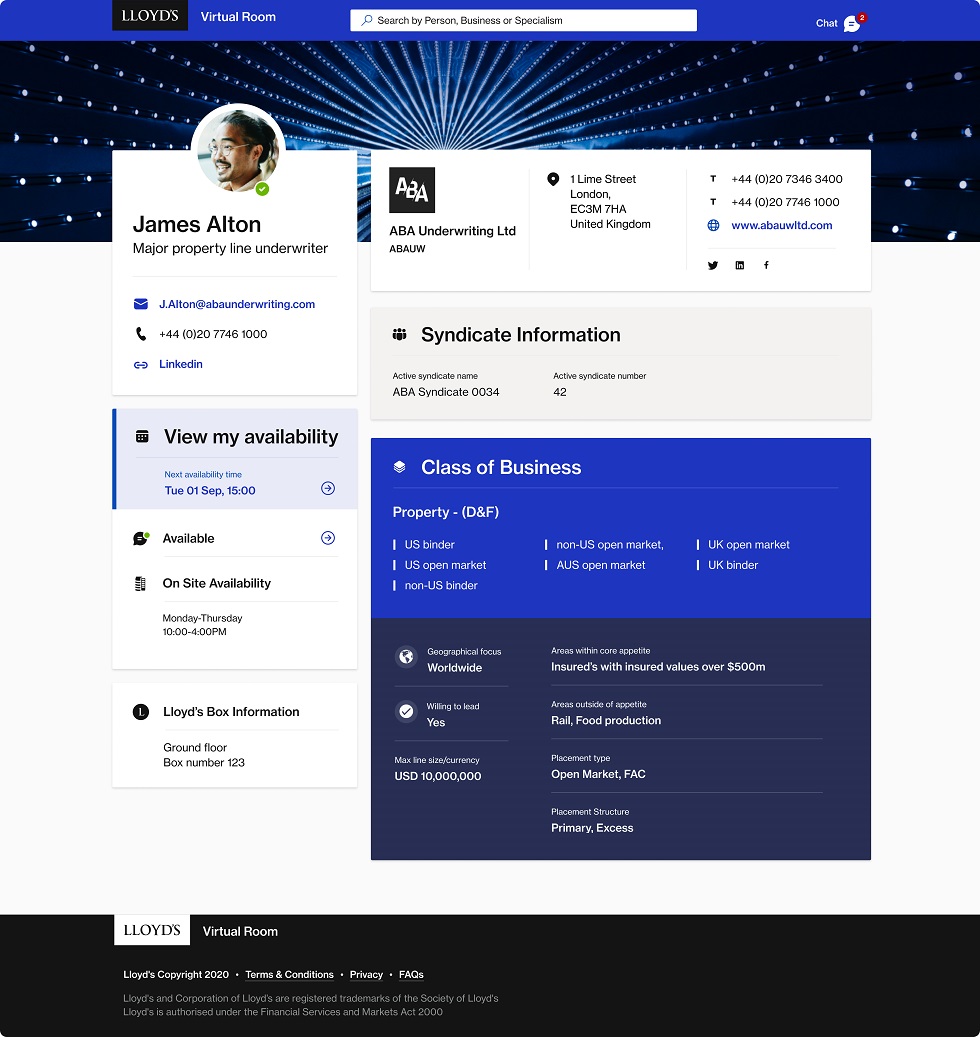Open ABA Underwriting Facebook page
The width and height of the screenshot is (980, 1037).
point(766,265)
